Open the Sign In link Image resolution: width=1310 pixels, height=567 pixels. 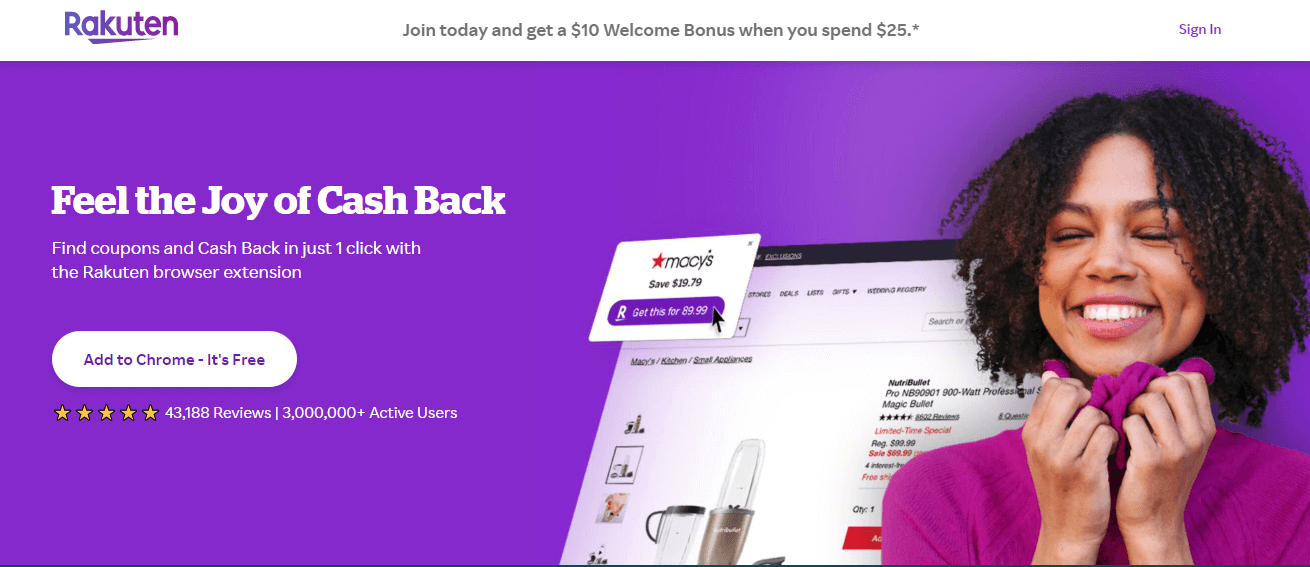point(1200,29)
